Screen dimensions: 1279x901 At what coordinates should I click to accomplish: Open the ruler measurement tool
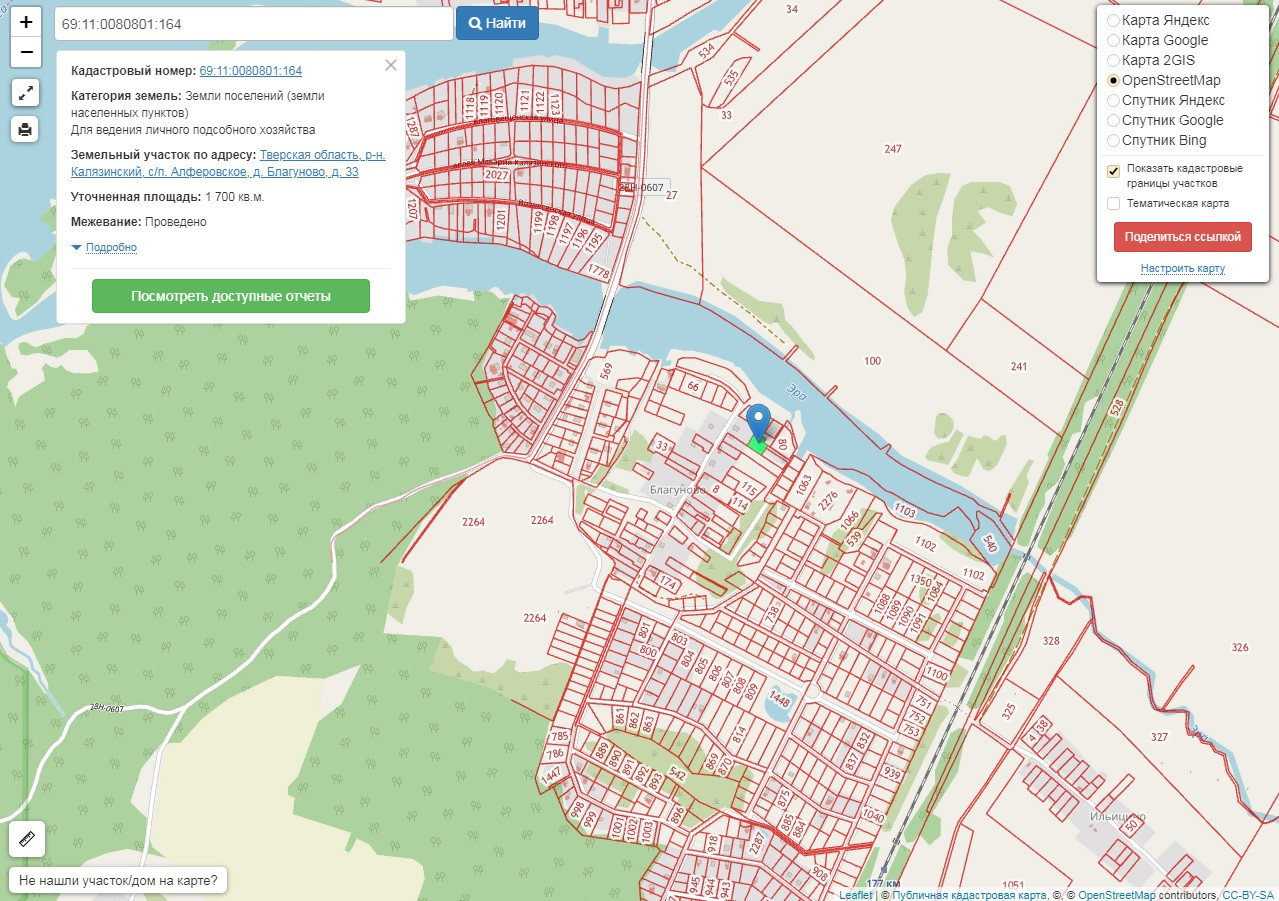27,839
